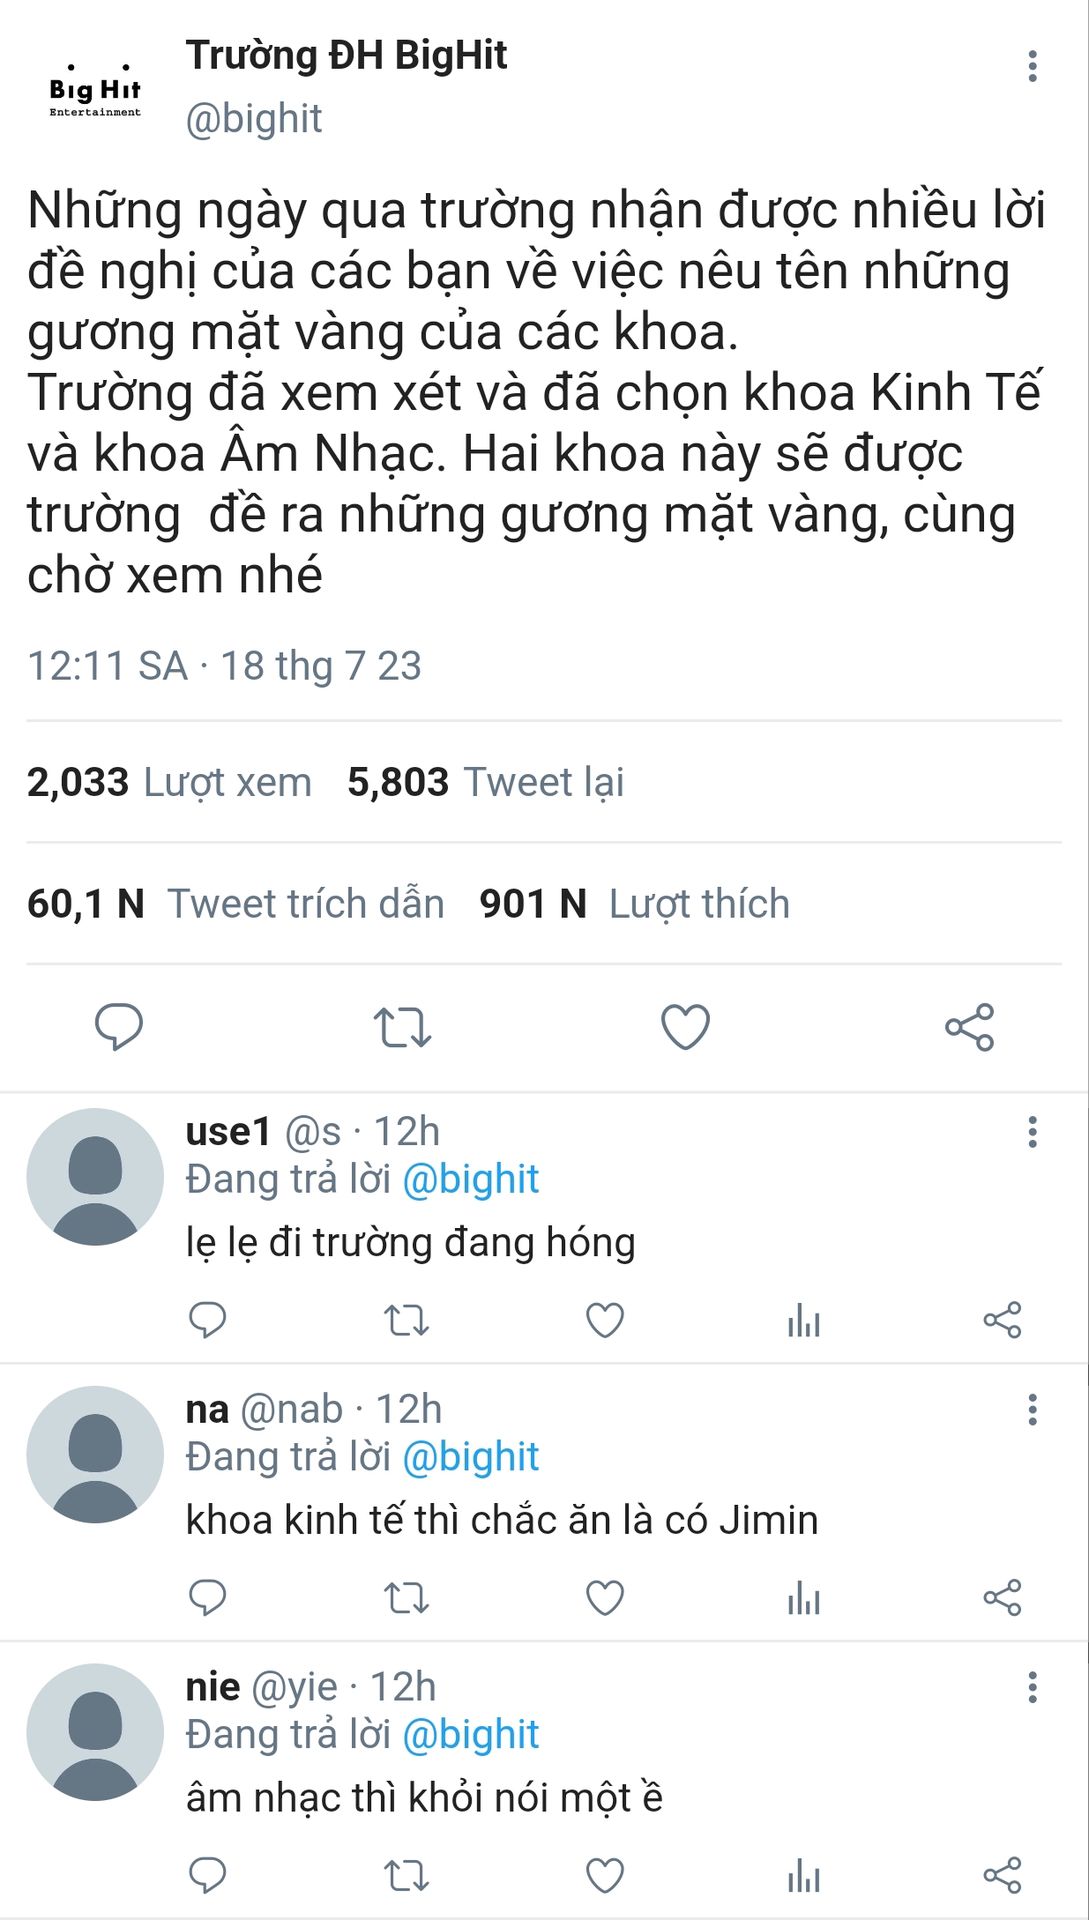The image size is (1089, 1920).
Task: Open na's default avatar
Action: point(95,1455)
